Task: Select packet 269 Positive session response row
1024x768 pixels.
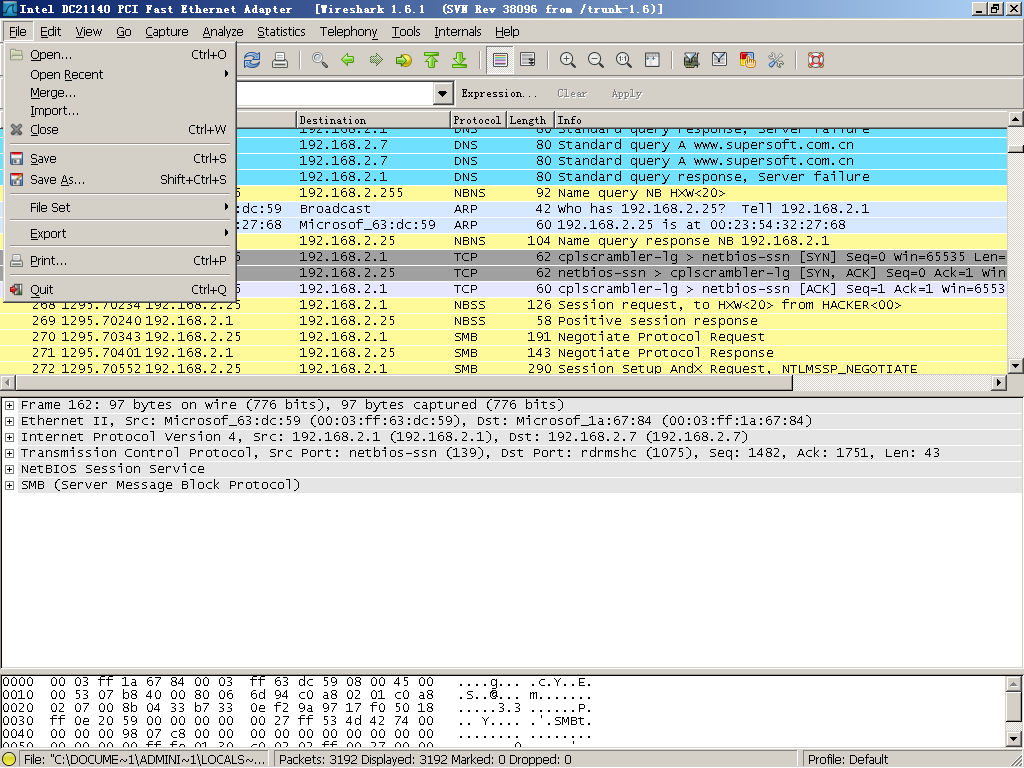Action: [x=504, y=321]
